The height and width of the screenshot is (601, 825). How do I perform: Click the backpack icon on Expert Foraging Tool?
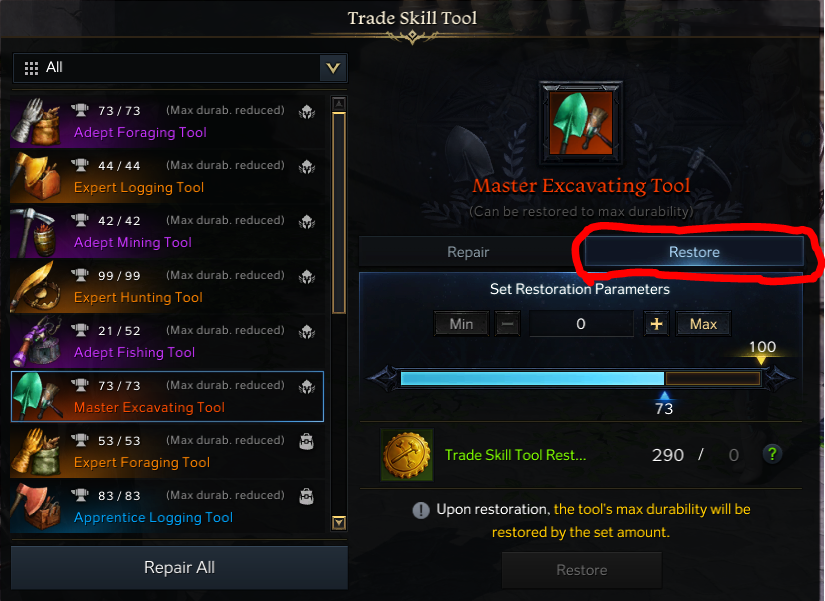pyautogui.click(x=306, y=441)
